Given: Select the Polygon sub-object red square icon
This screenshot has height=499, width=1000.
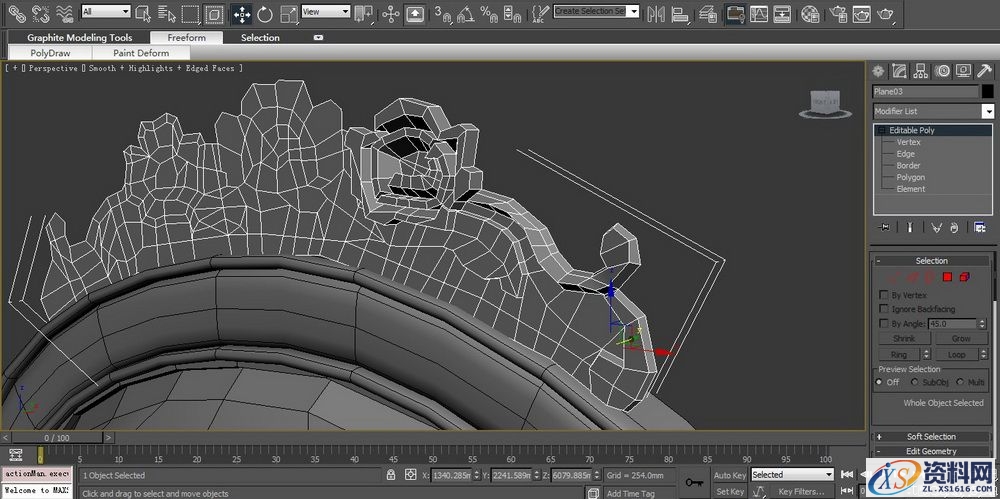Looking at the screenshot, I should coord(946,277).
